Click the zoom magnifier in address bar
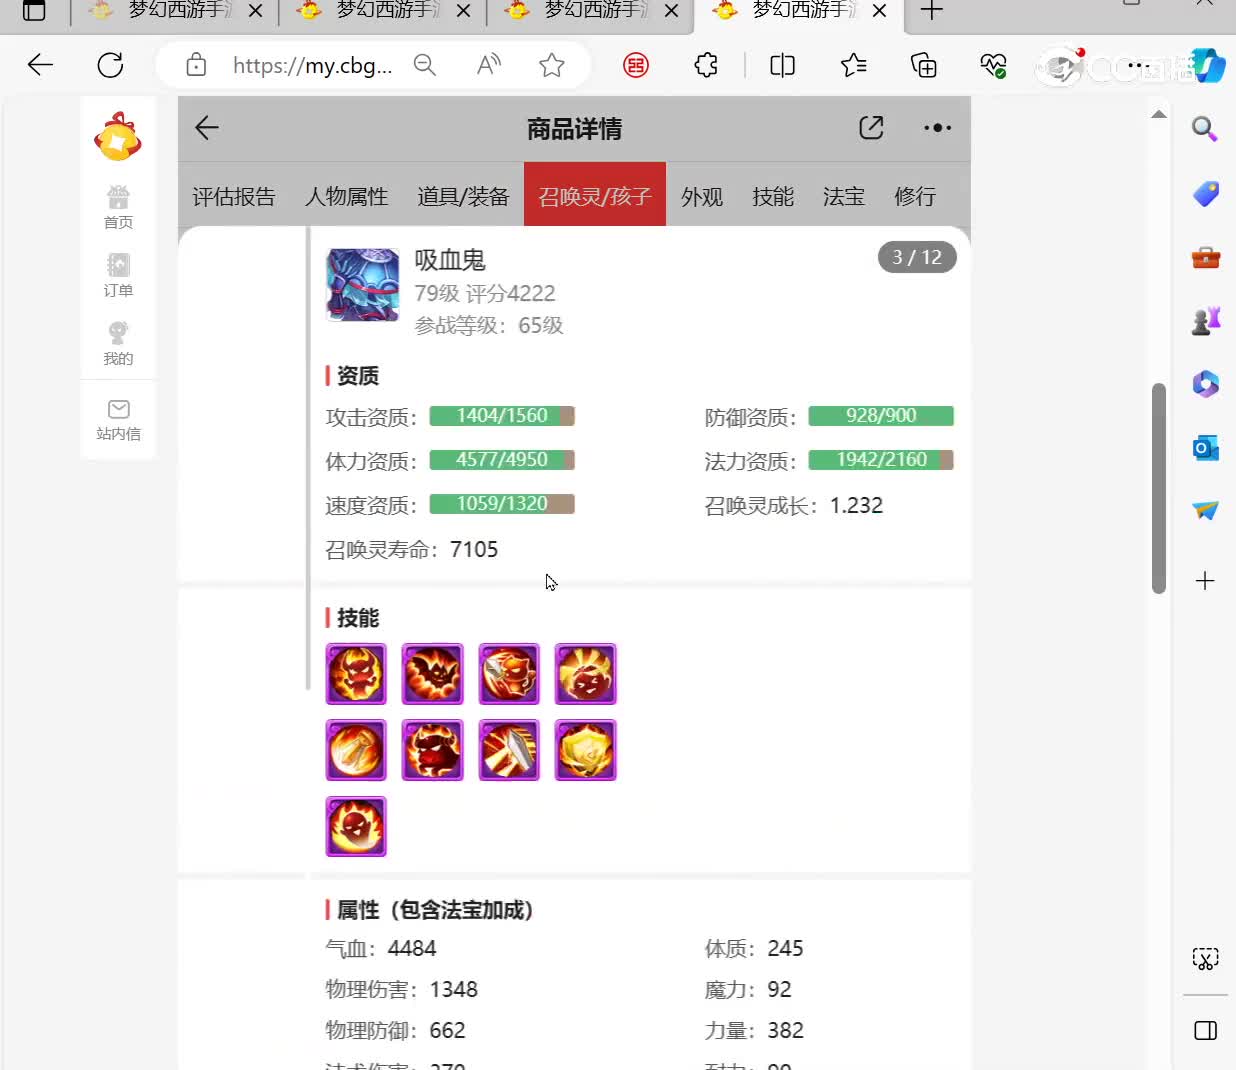 pyautogui.click(x=425, y=65)
